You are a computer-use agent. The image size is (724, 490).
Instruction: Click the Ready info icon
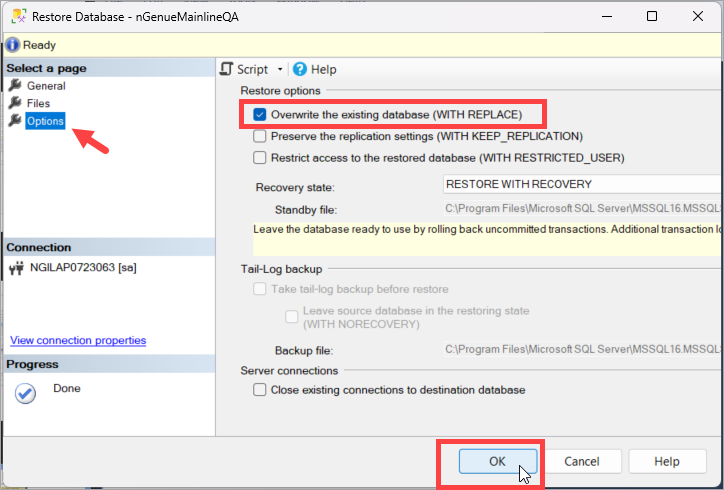12,45
